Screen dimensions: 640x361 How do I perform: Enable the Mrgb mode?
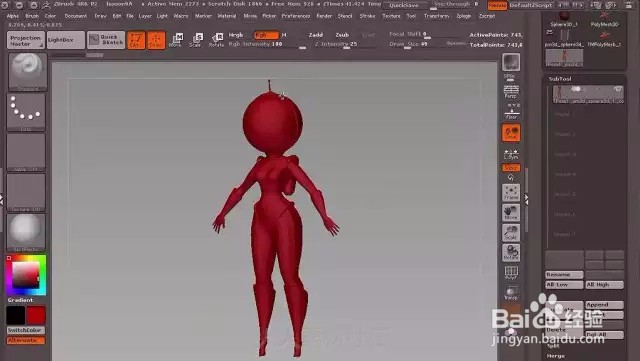236,35
